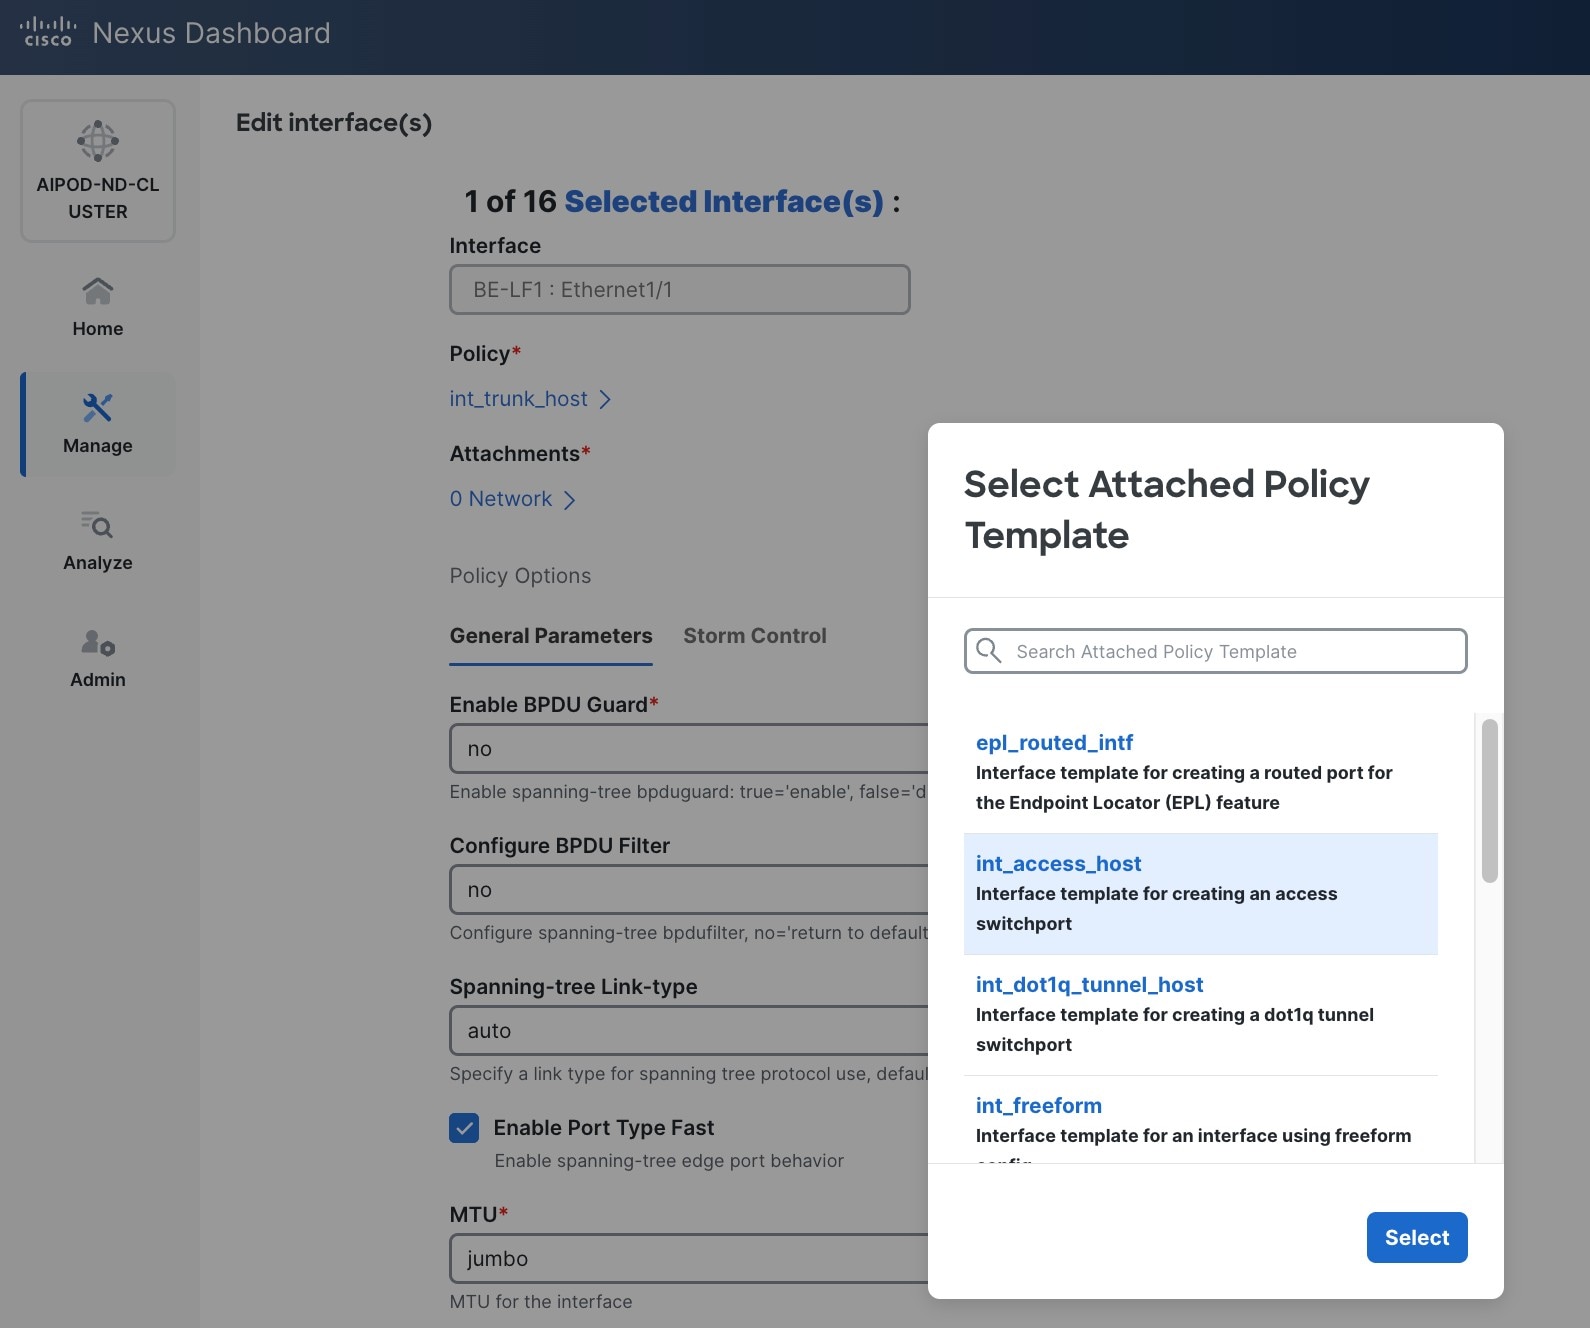Click Policy Options label

[x=520, y=576]
